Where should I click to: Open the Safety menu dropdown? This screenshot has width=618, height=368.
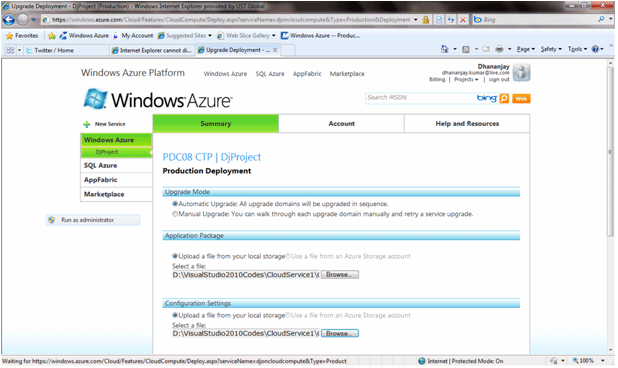(x=551, y=49)
